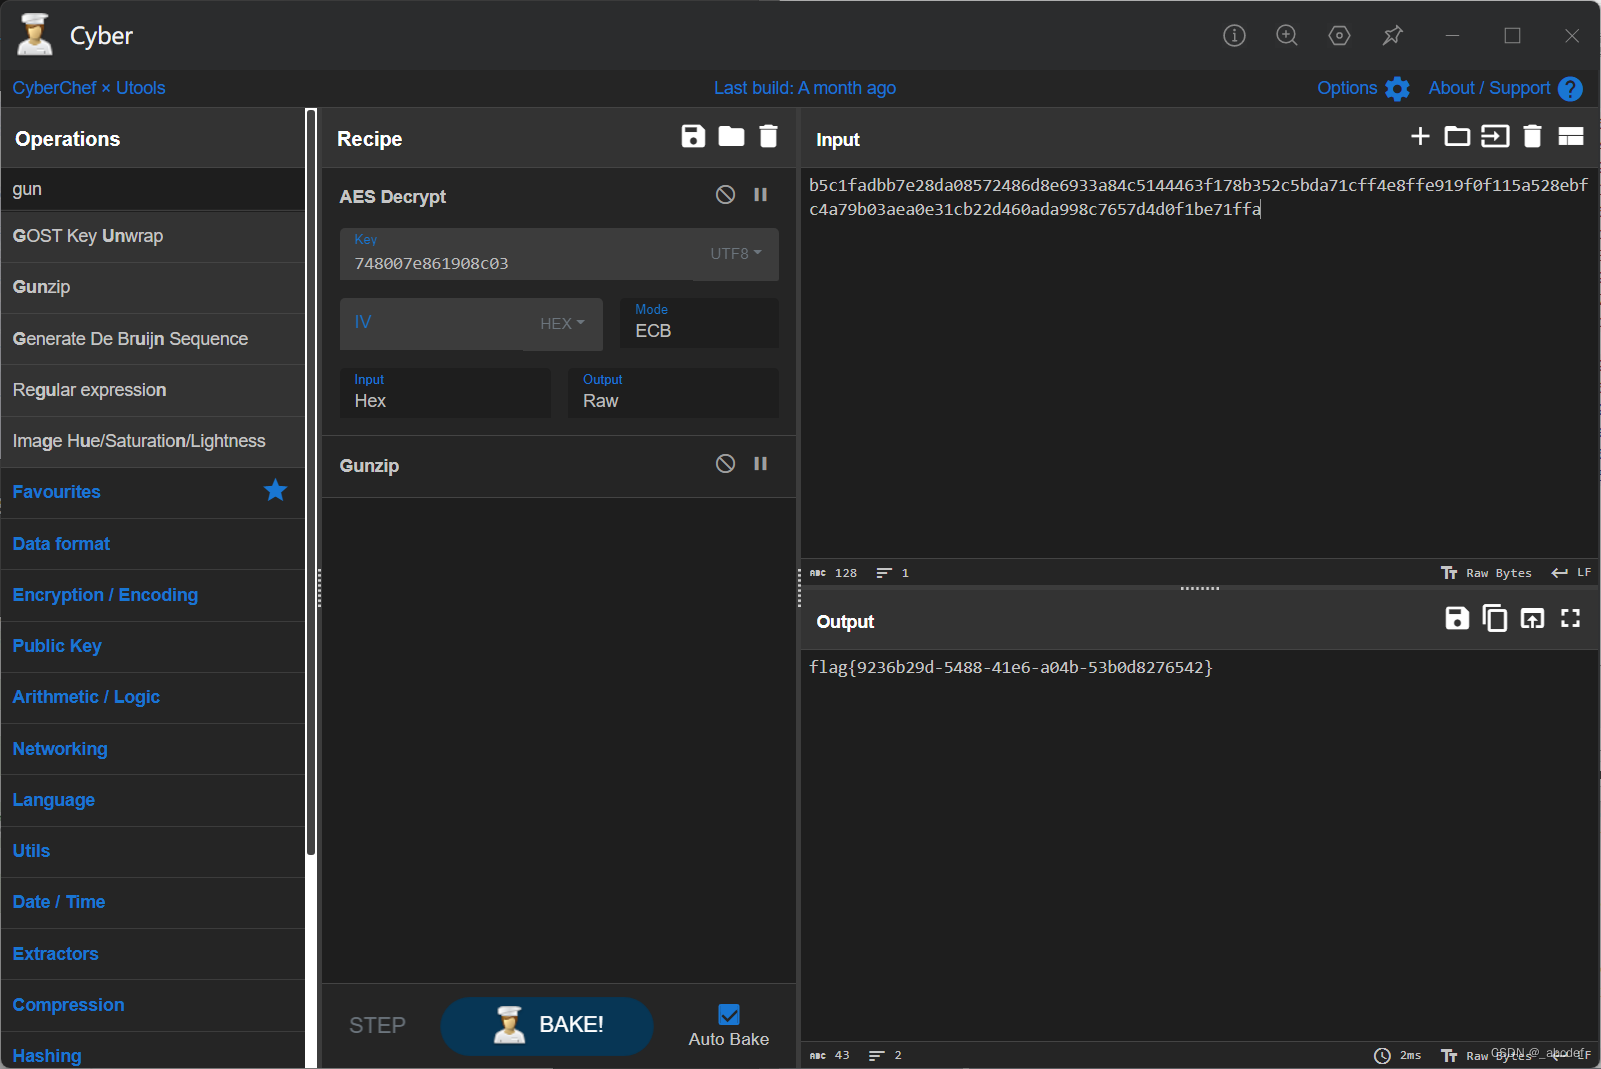
Task: Expand the Public Key category
Action: tap(153, 646)
